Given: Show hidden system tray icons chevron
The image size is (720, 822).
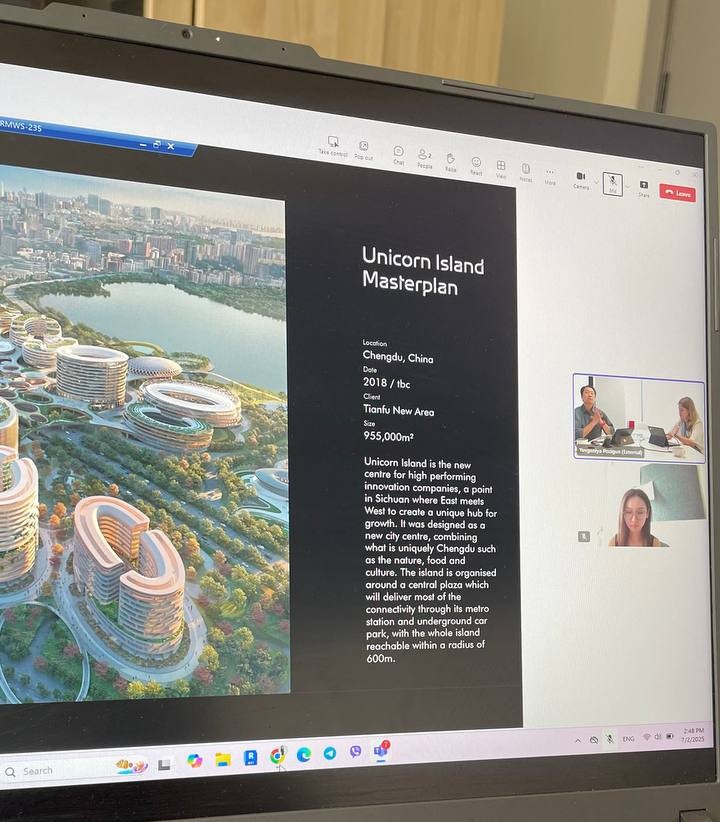Looking at the screenshot, I should point(577,740).
